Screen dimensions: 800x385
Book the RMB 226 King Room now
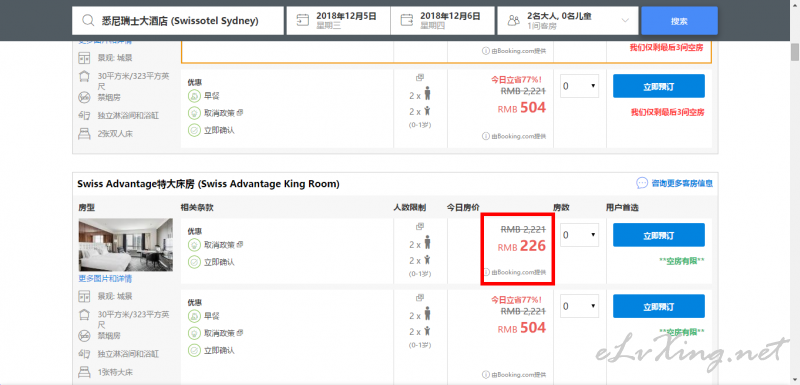tap(659, 235)
